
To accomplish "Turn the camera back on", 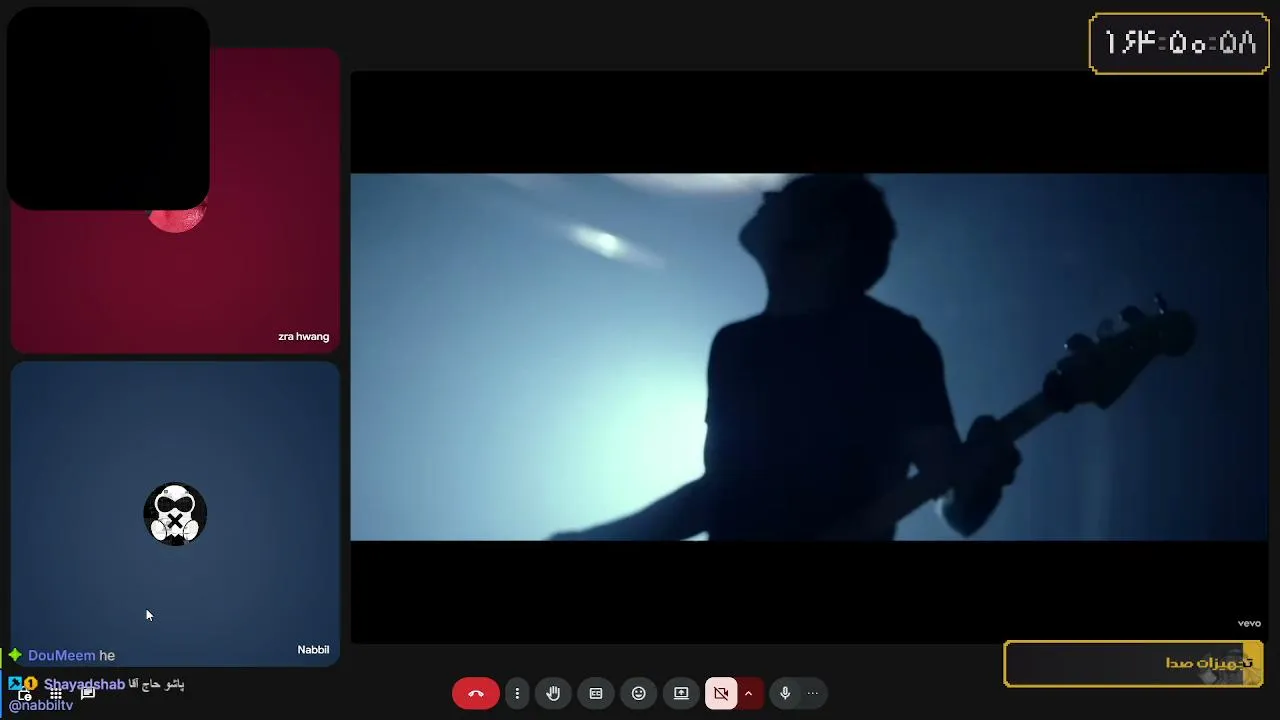I will point(721,693).
